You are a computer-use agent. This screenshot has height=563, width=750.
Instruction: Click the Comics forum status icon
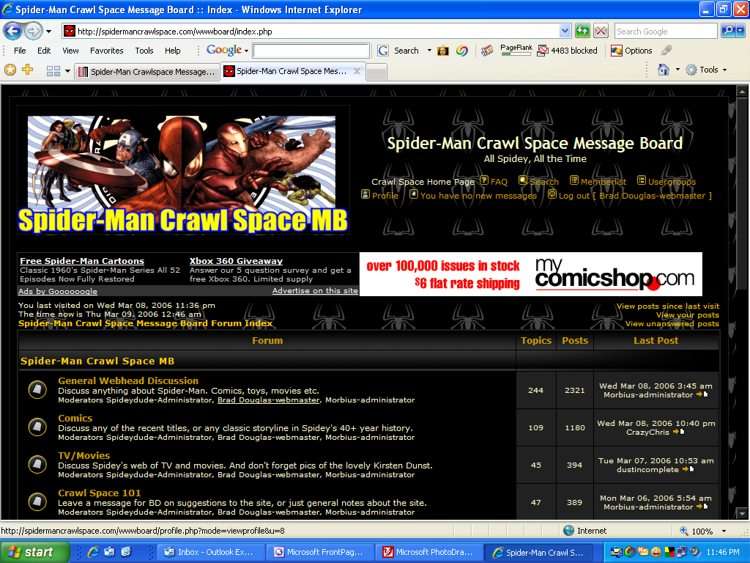tap(37, 427)
